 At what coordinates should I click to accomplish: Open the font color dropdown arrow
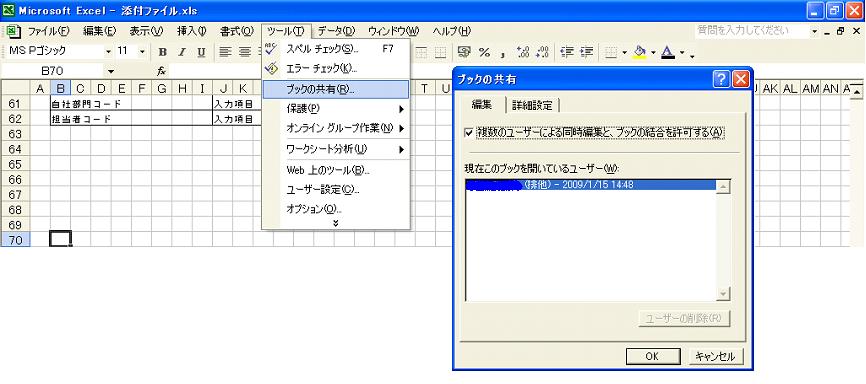click(682, 52)
